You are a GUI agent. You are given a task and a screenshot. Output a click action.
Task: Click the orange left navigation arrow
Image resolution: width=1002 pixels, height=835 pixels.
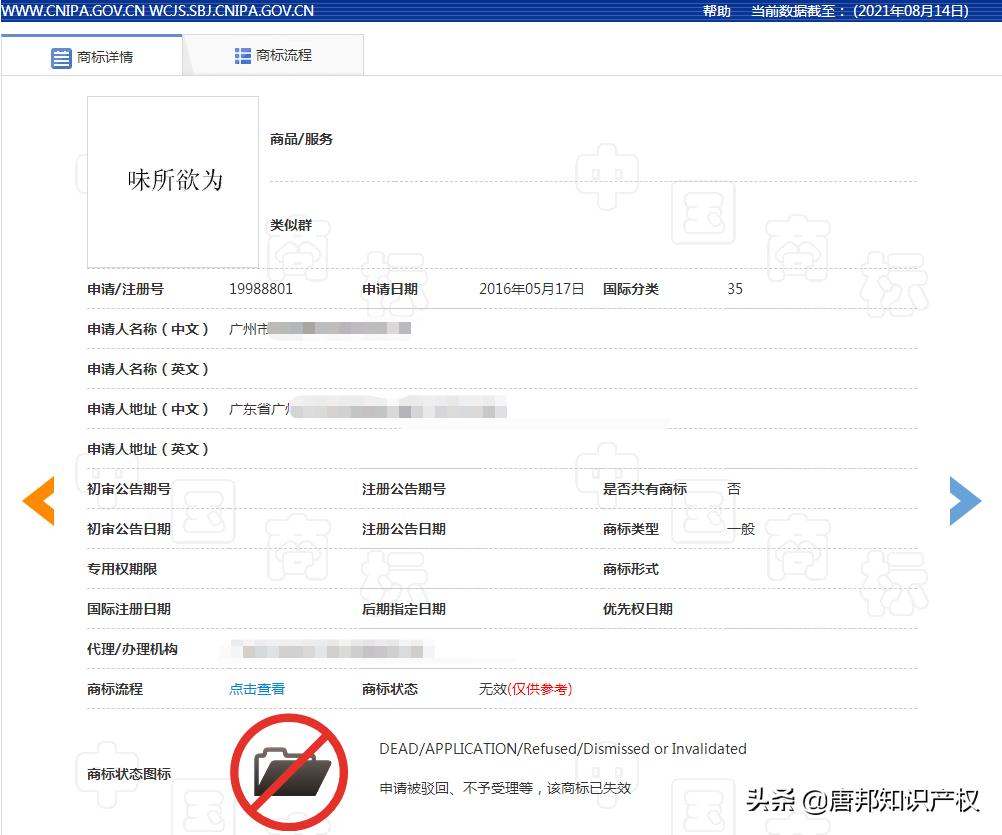pyautogui.click(x=39, y=501)
